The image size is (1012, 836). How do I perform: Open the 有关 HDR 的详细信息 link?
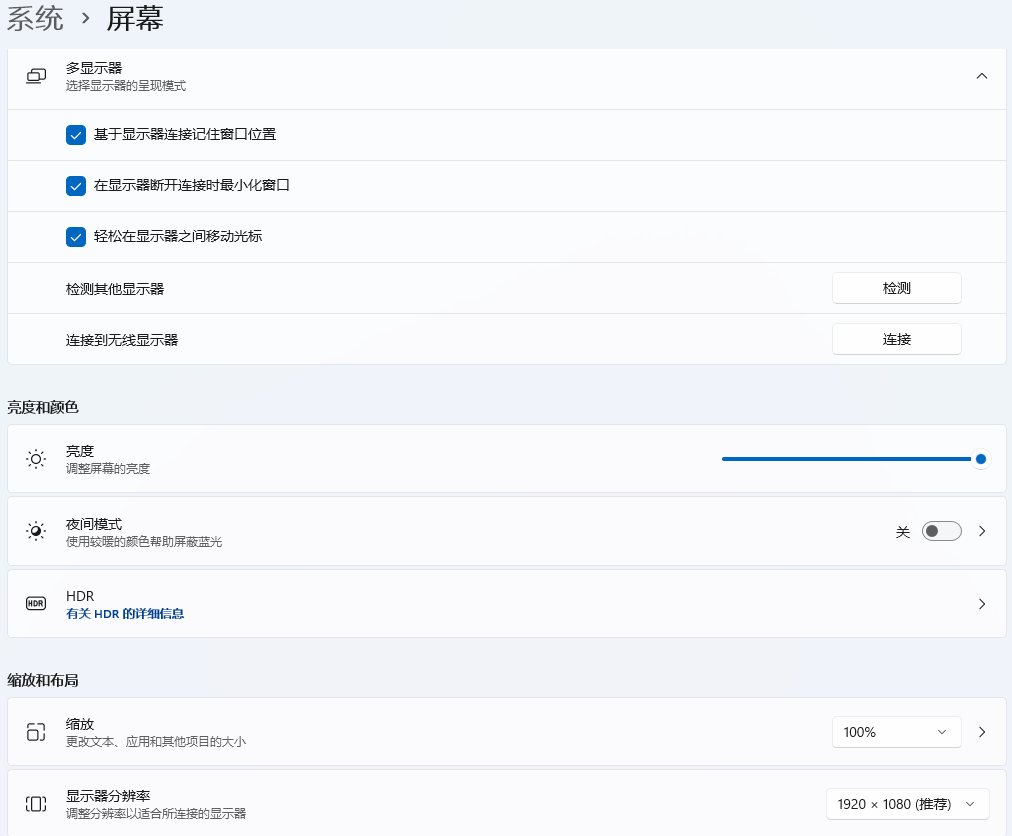coord(125,614)
